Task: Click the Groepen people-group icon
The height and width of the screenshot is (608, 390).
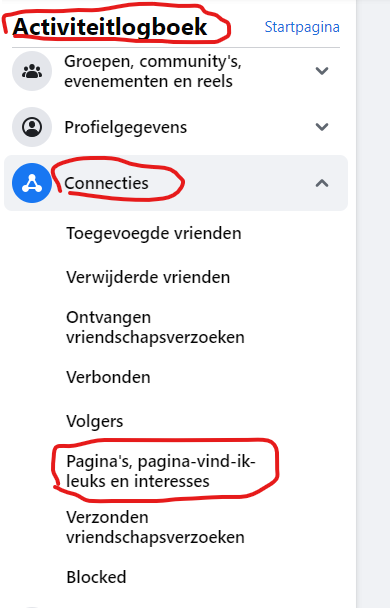Action: pyautogui.click(x=32, y=71)
